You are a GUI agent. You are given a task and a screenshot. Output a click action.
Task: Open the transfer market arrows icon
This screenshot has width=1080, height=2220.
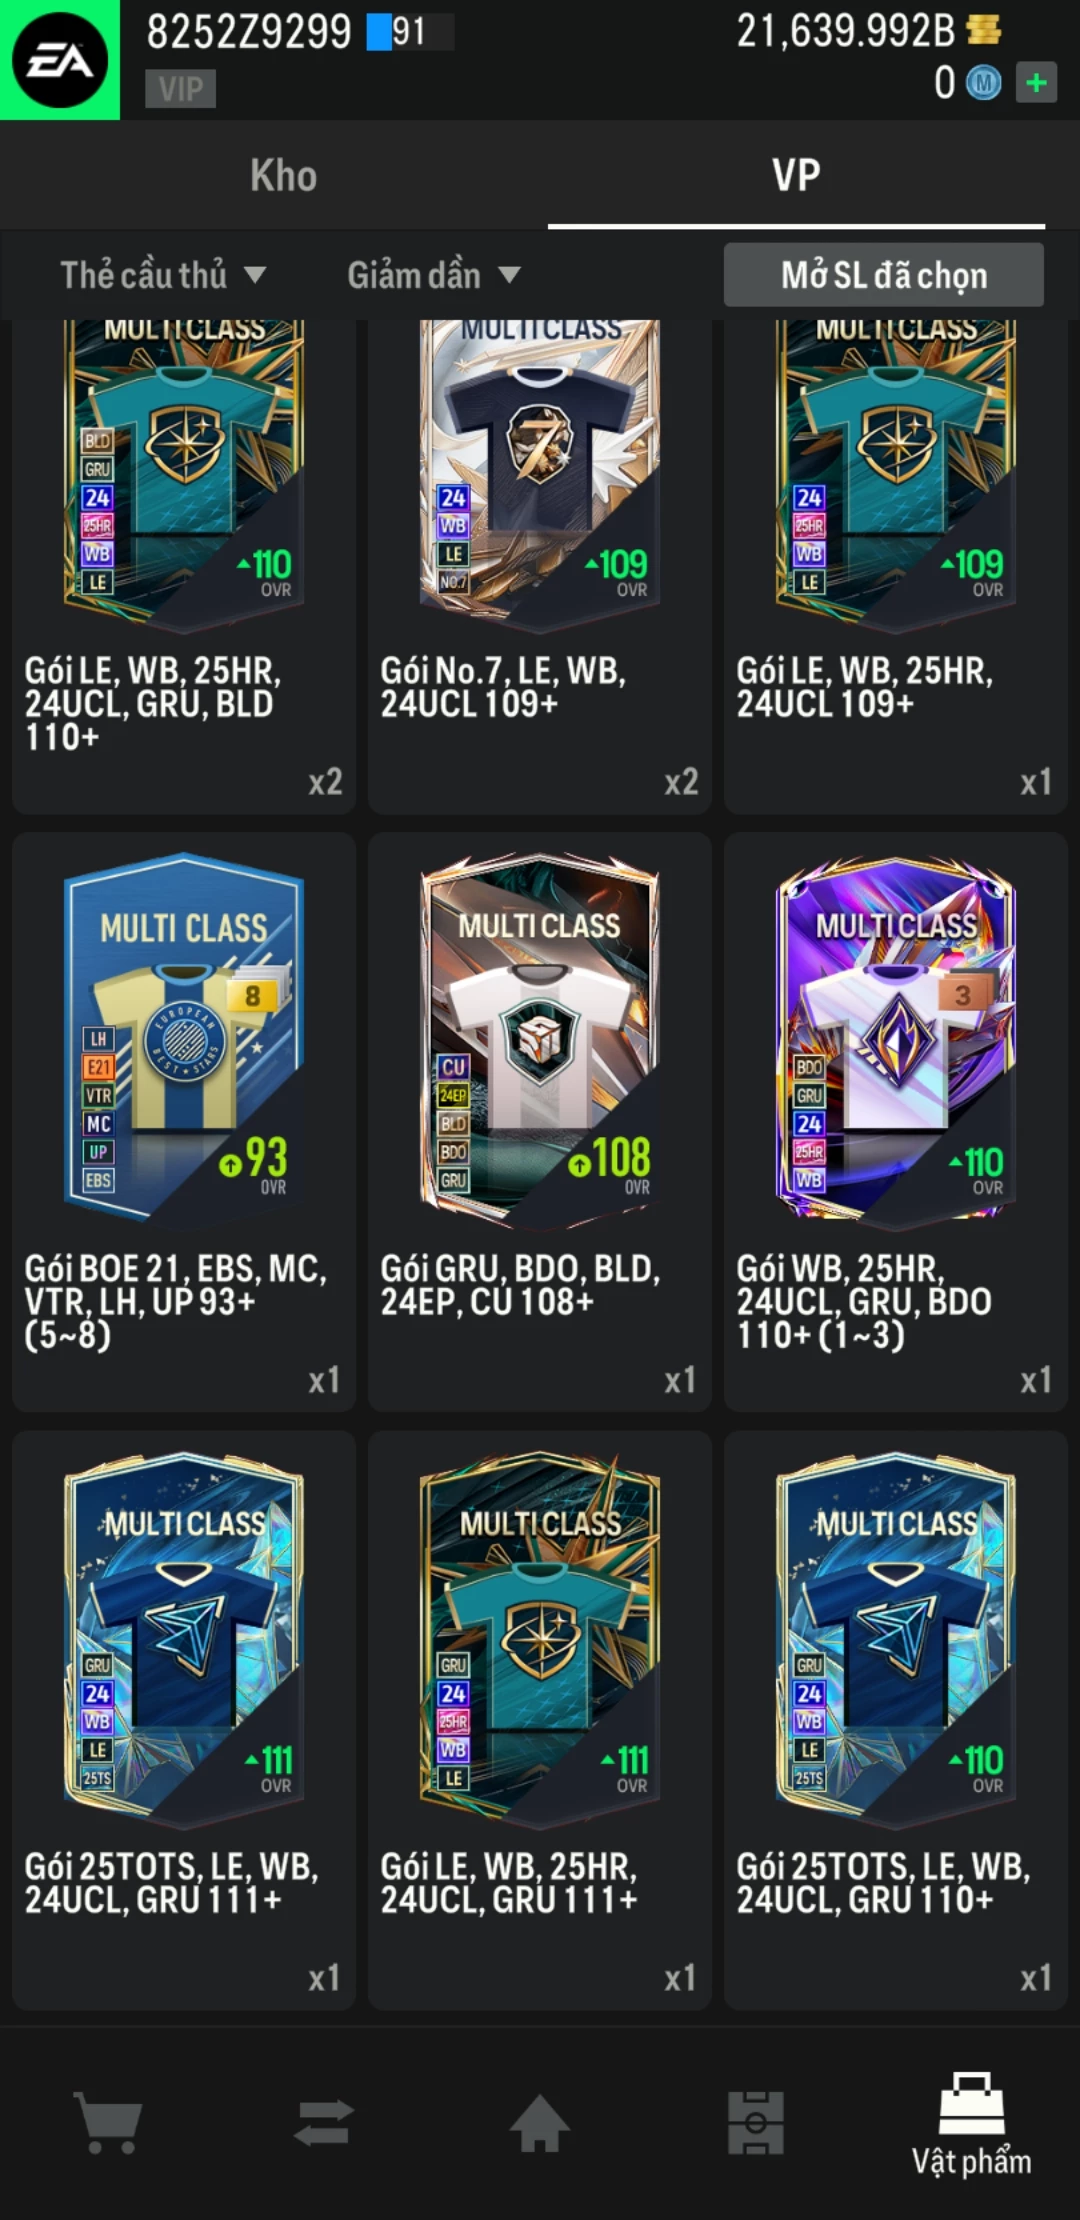324,2122
